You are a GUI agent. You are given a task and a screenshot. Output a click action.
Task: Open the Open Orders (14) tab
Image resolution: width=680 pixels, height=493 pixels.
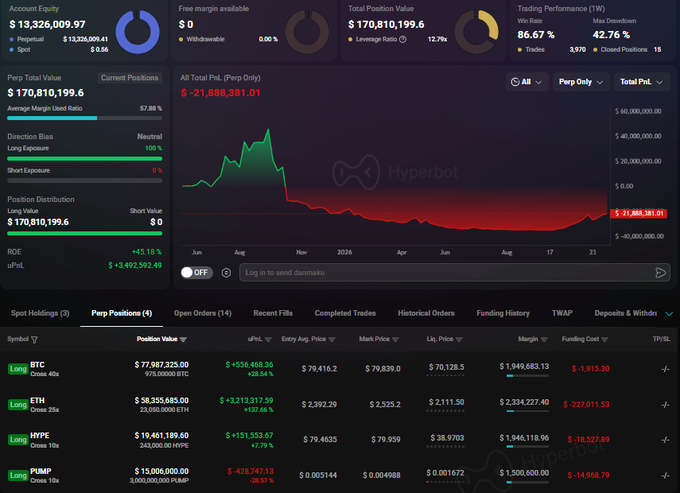tap(203, 313)
